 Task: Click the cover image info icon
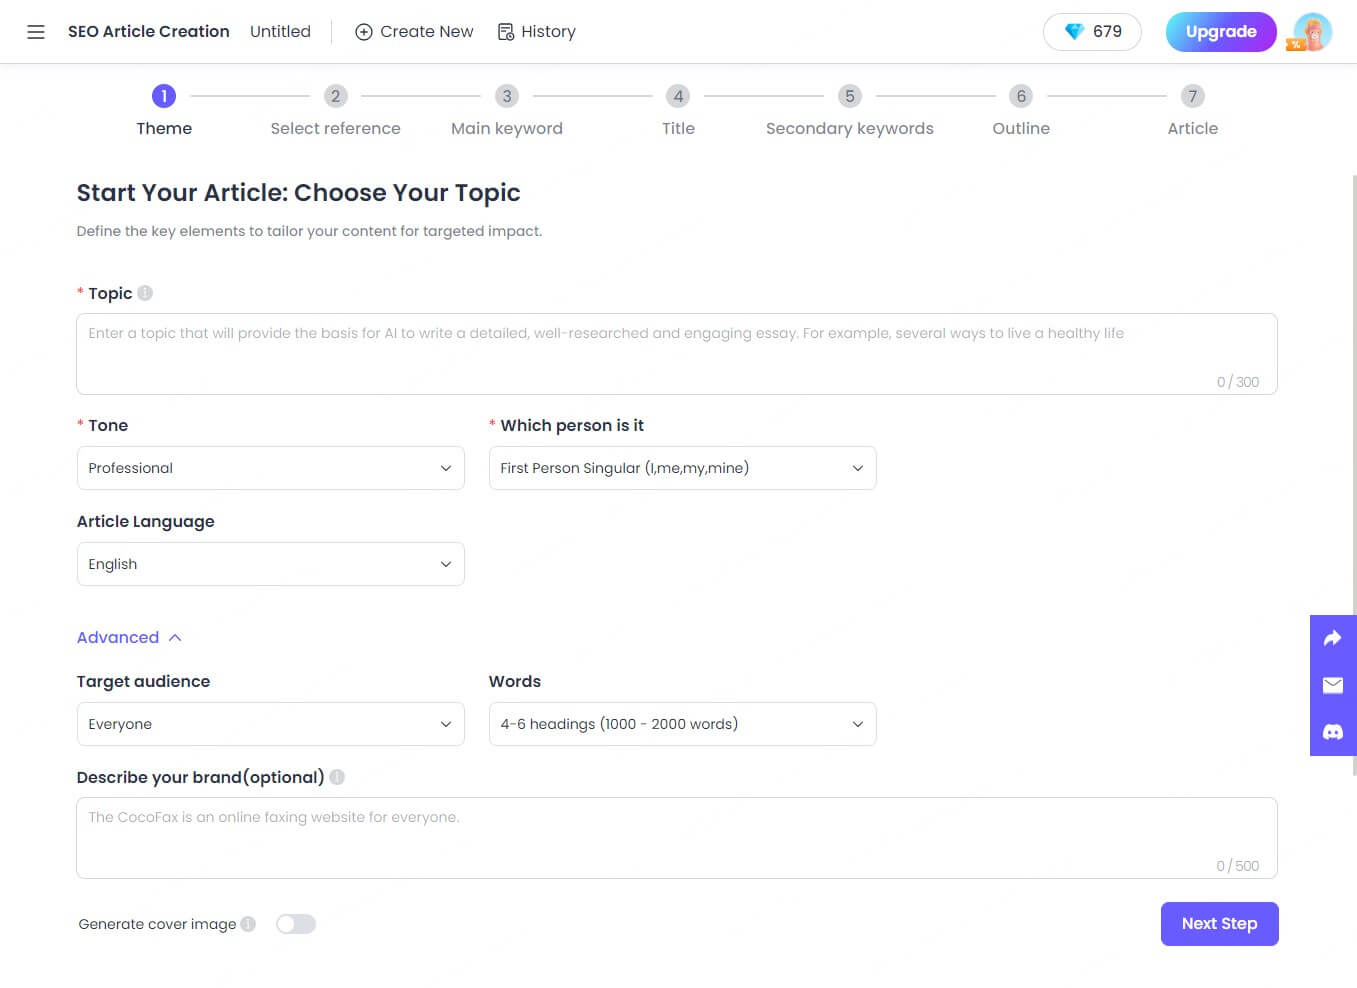pyautogui.click(x=248, y=924)
